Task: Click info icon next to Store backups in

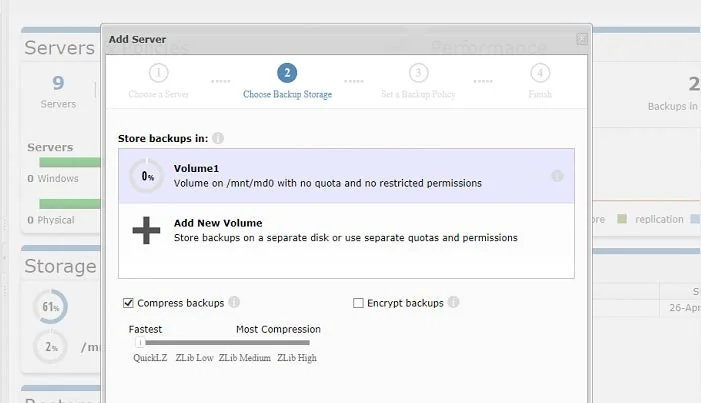Action: [218, 138]
